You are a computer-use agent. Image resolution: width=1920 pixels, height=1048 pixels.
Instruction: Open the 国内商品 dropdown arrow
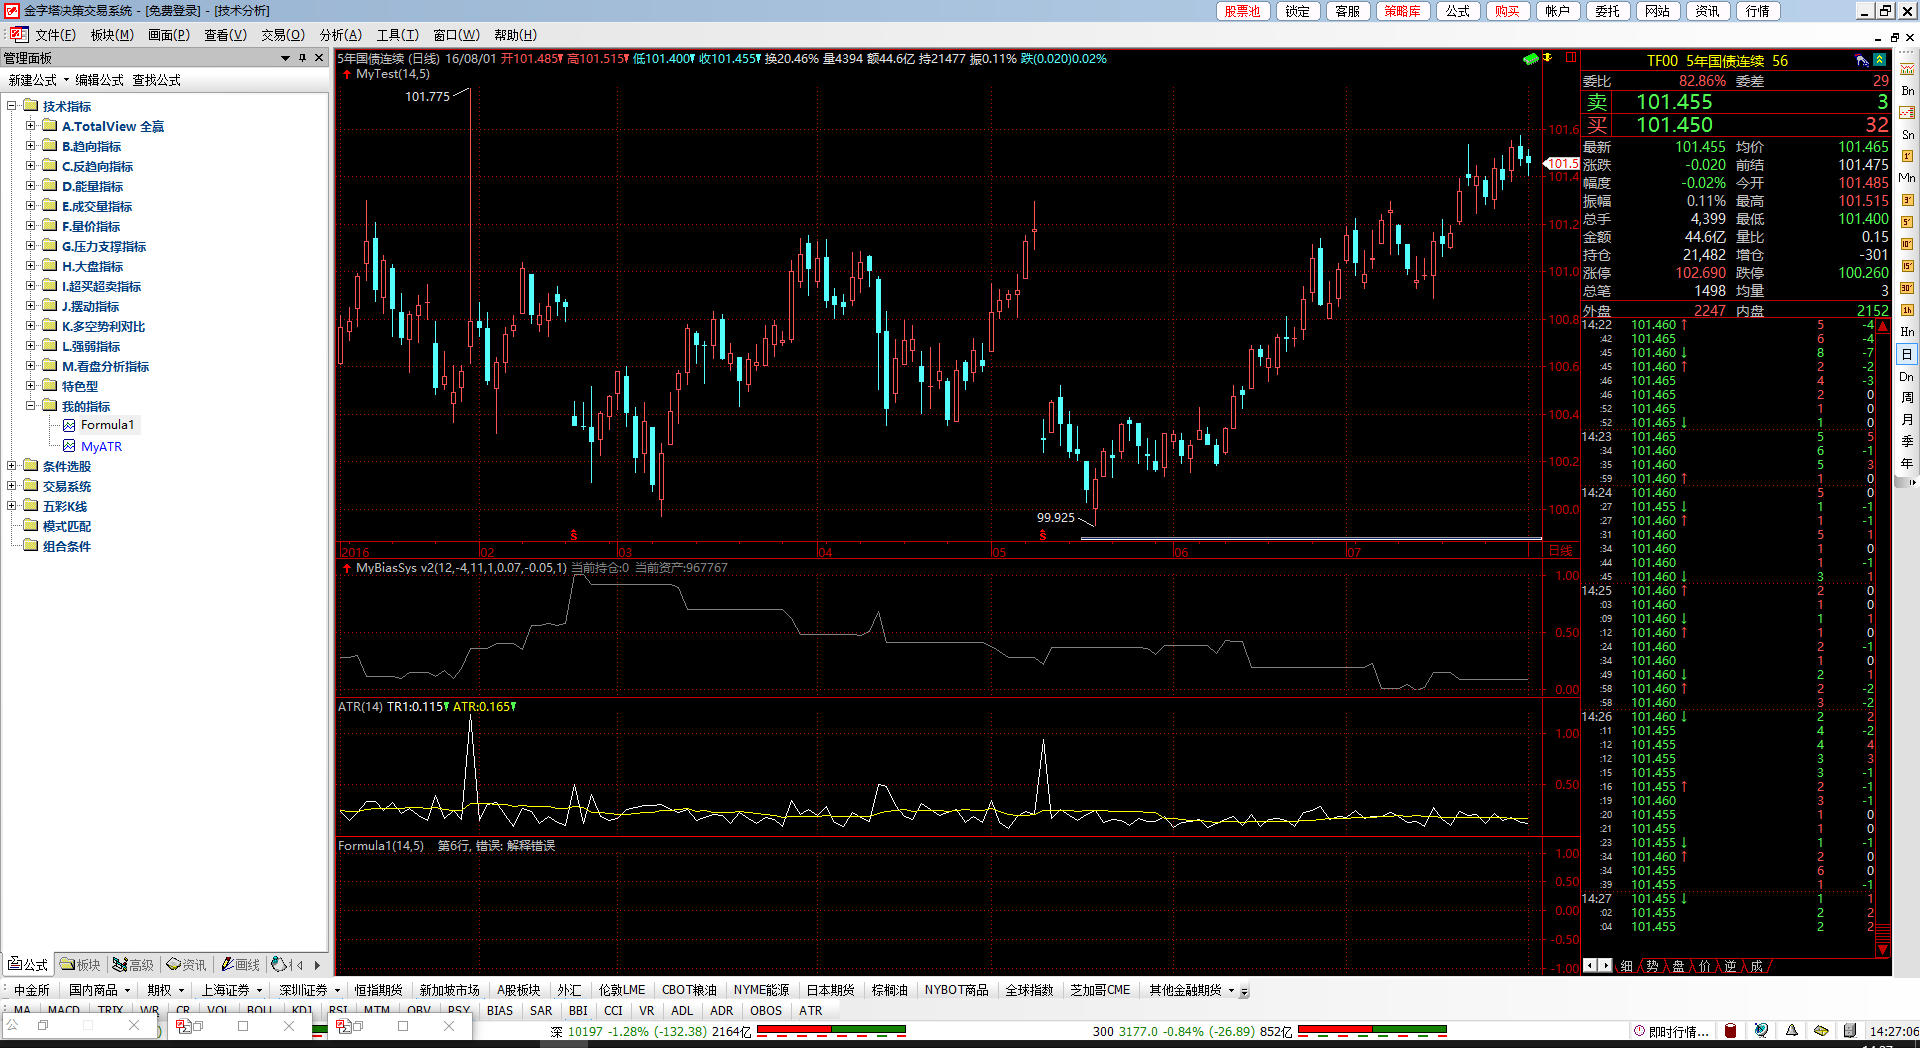[127, 990]
